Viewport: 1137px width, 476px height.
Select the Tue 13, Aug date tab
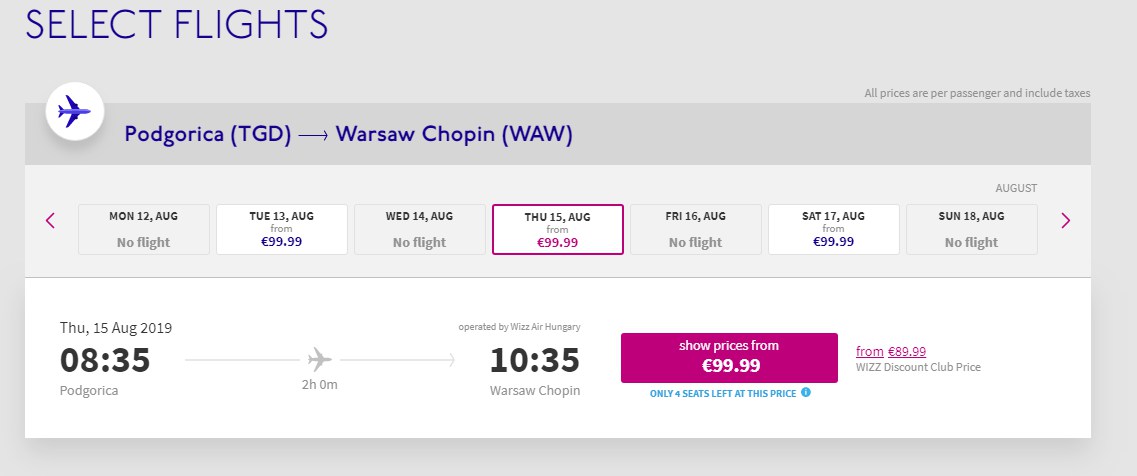(282, 229)
